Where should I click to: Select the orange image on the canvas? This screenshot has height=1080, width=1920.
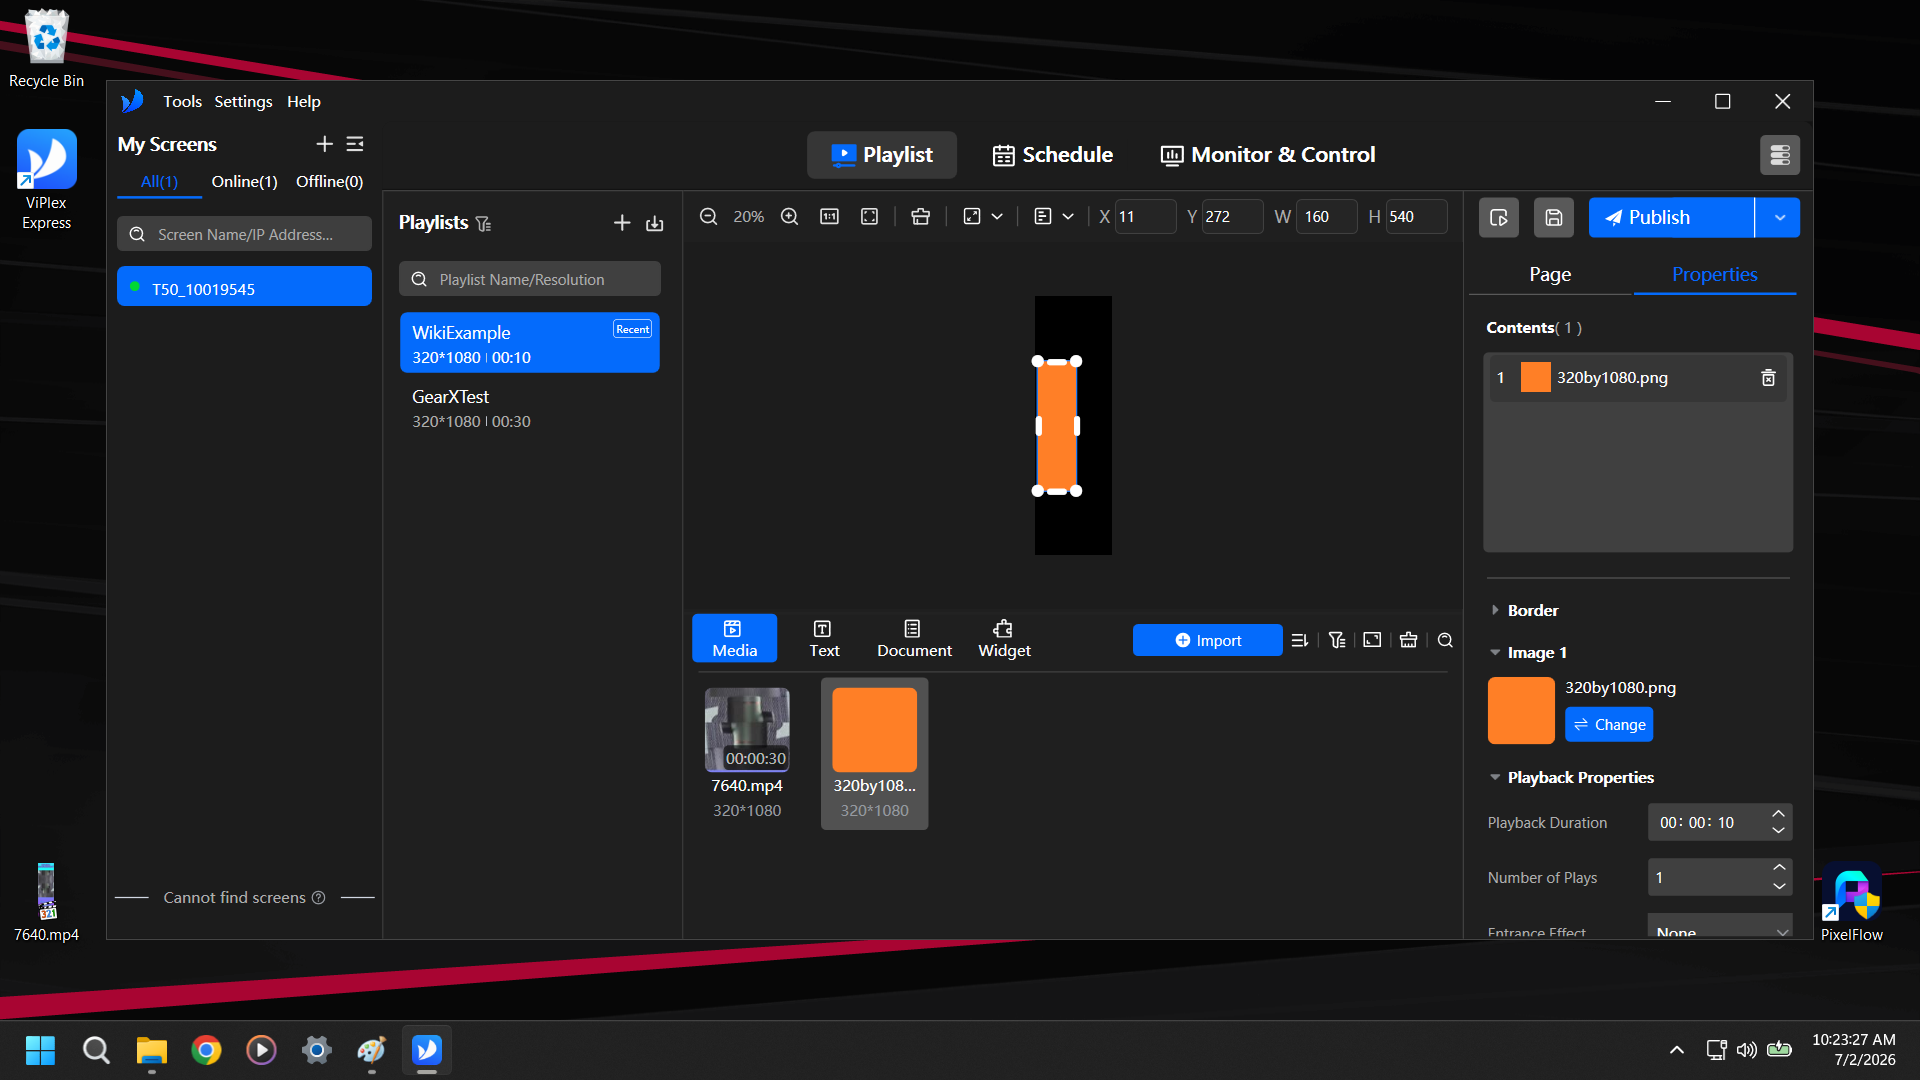tap(1056, 426)
